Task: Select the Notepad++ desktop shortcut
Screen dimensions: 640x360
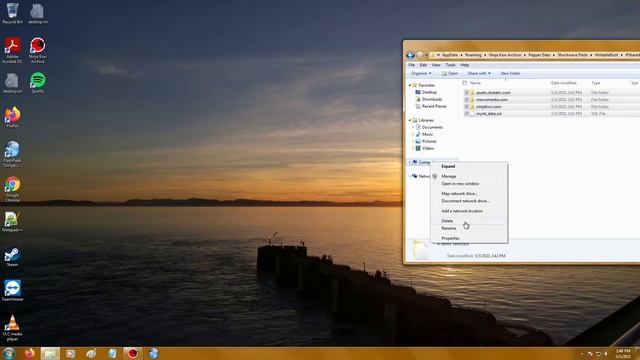Action: (12, 222)
